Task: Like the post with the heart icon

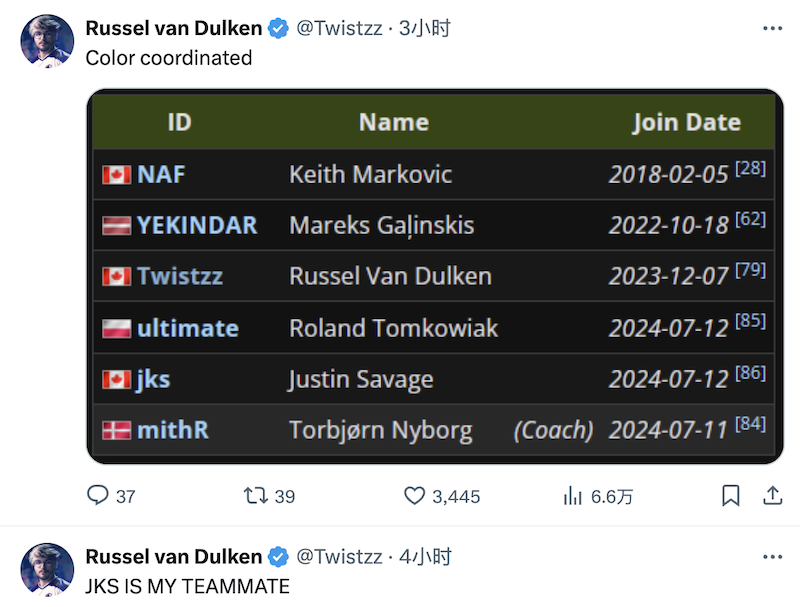Action: pos(415,495)
